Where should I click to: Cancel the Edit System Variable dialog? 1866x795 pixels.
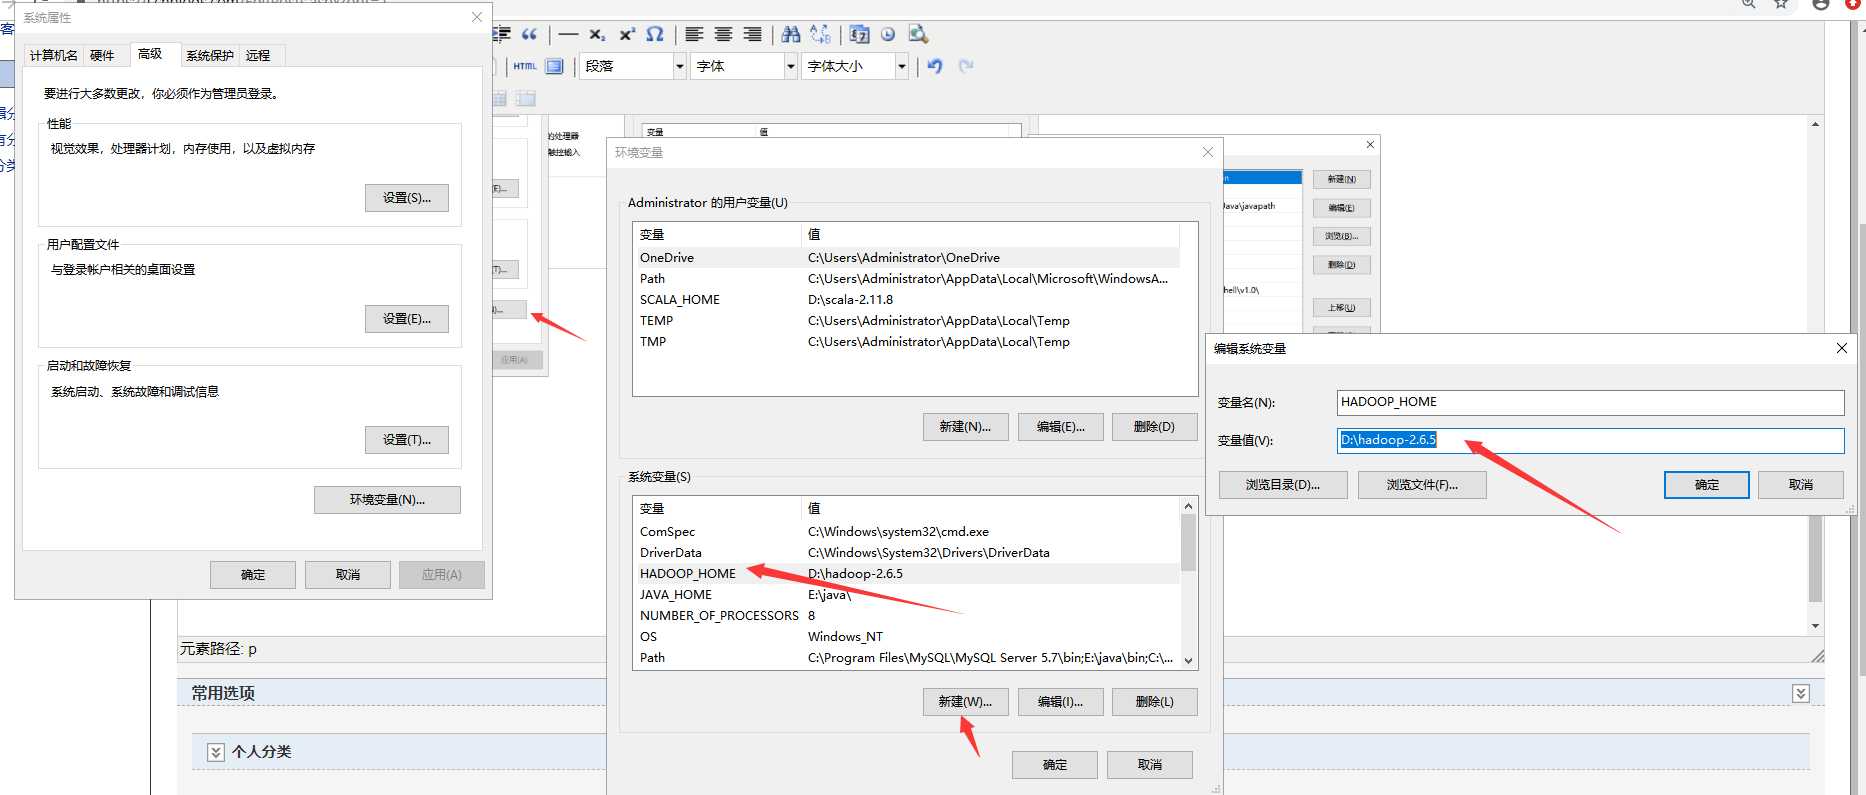coord(1801,485)
